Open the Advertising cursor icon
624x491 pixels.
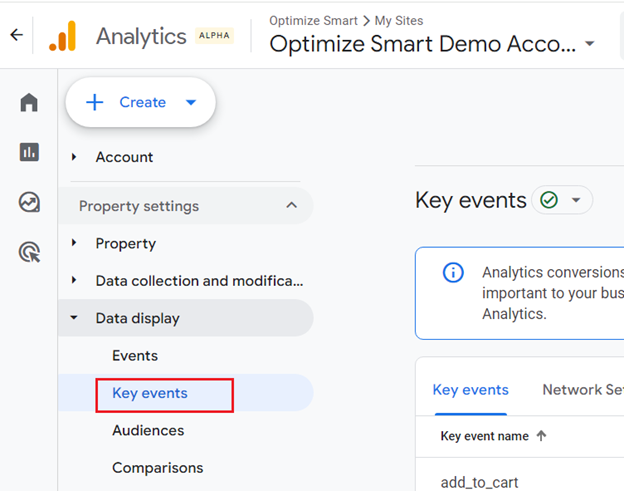coord(29,252)
